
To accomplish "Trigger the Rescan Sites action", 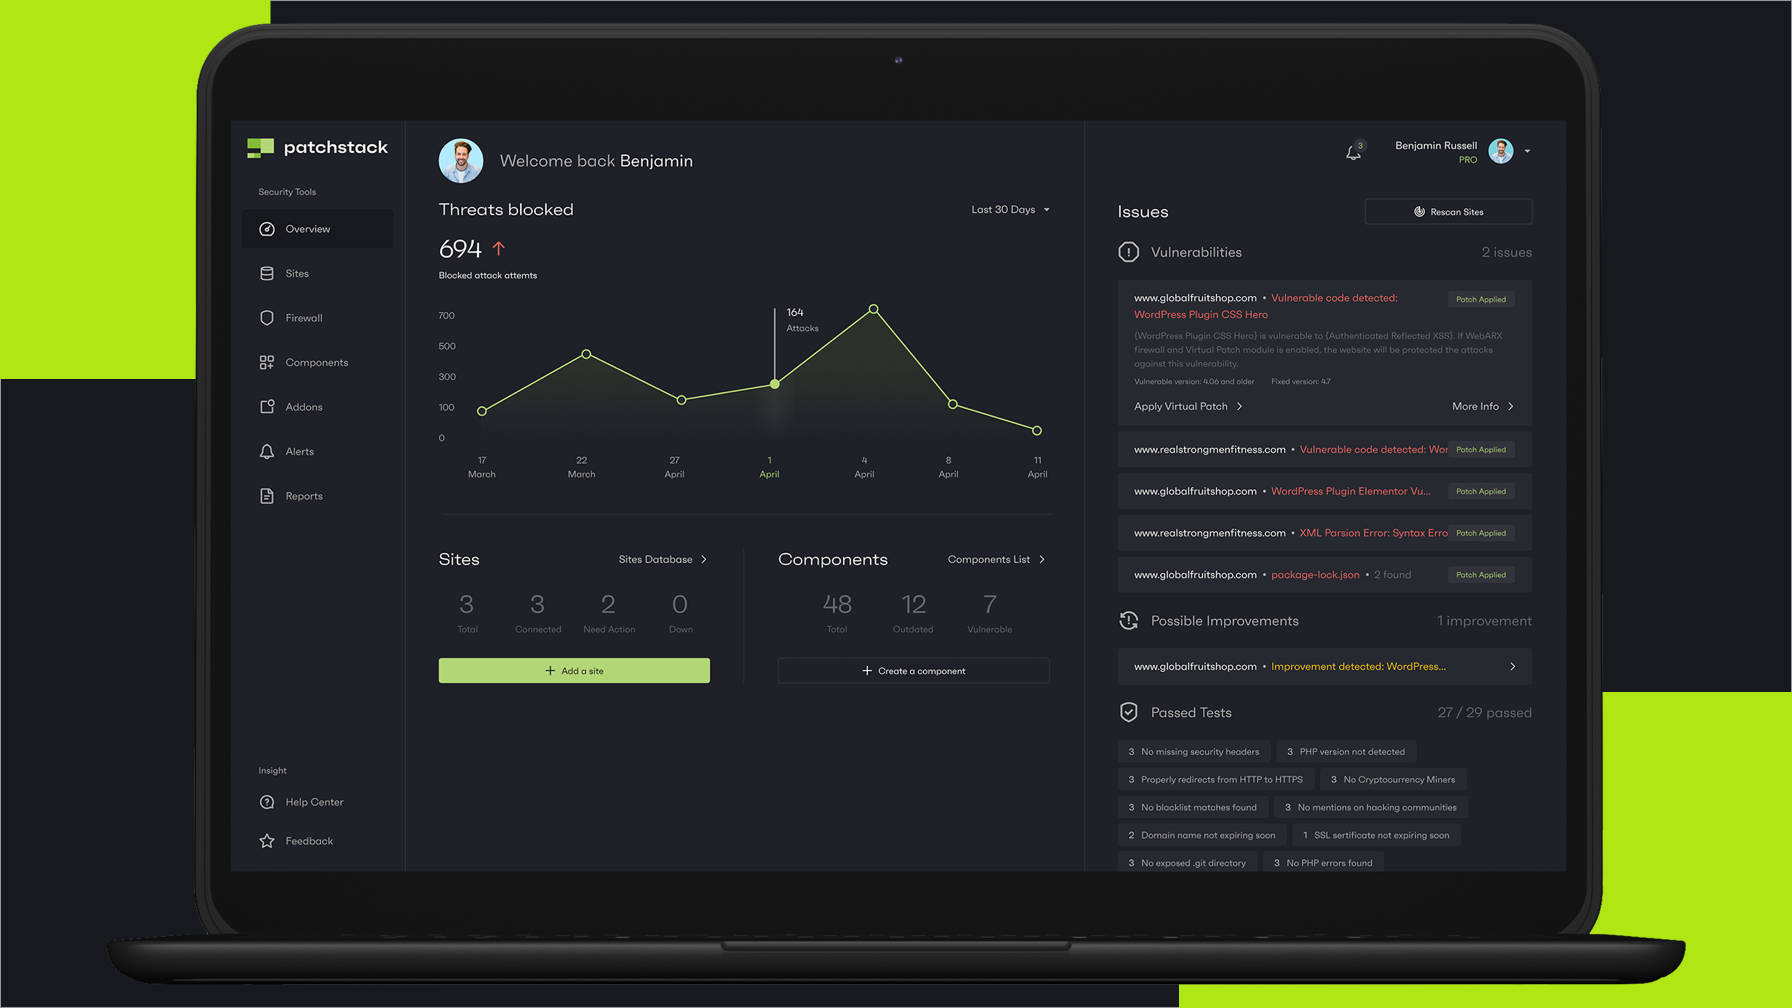I will [x=1448, y=211].
